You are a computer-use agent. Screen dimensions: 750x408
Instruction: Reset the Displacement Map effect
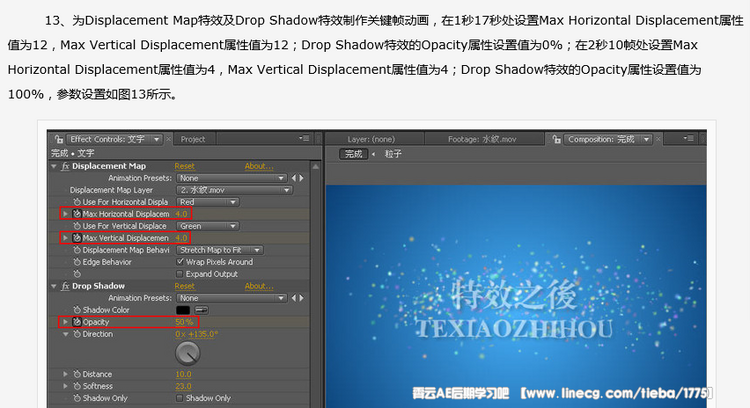tap(185, 166)
